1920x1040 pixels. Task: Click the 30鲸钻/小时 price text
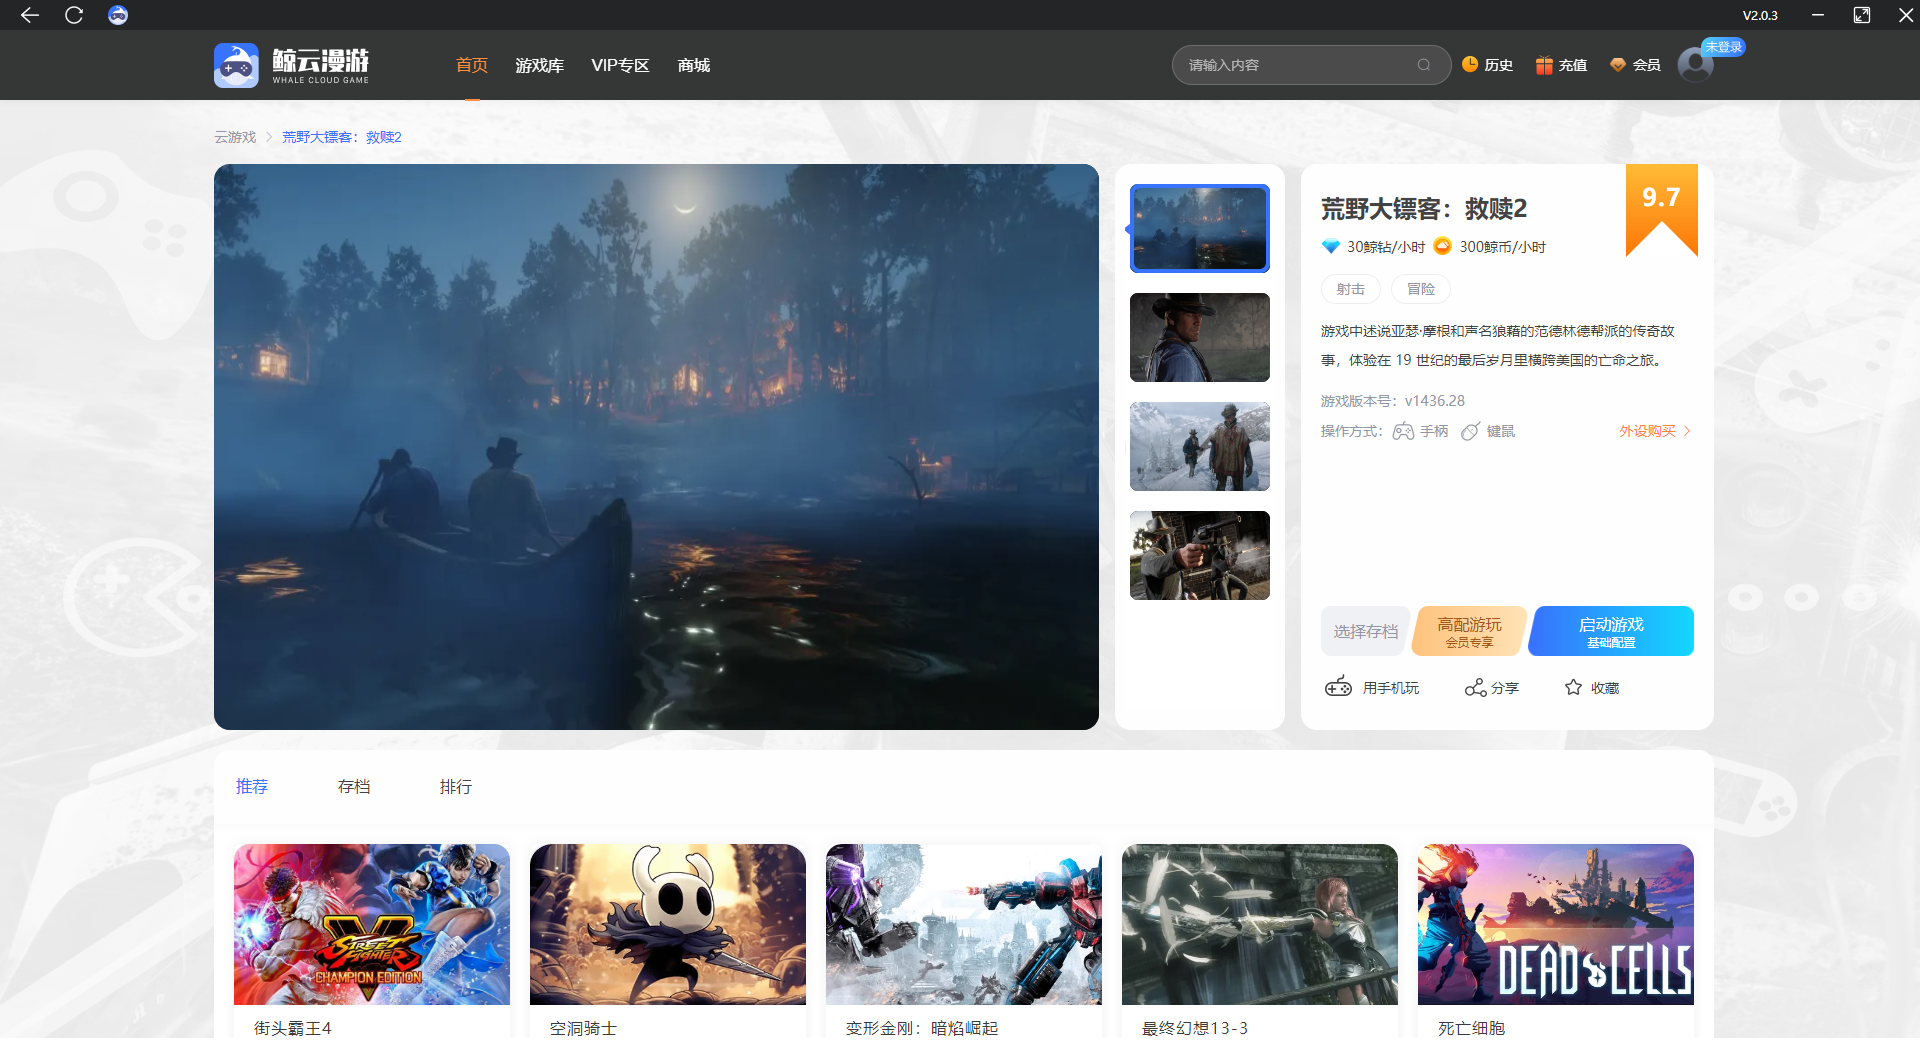coord(1386,247)
